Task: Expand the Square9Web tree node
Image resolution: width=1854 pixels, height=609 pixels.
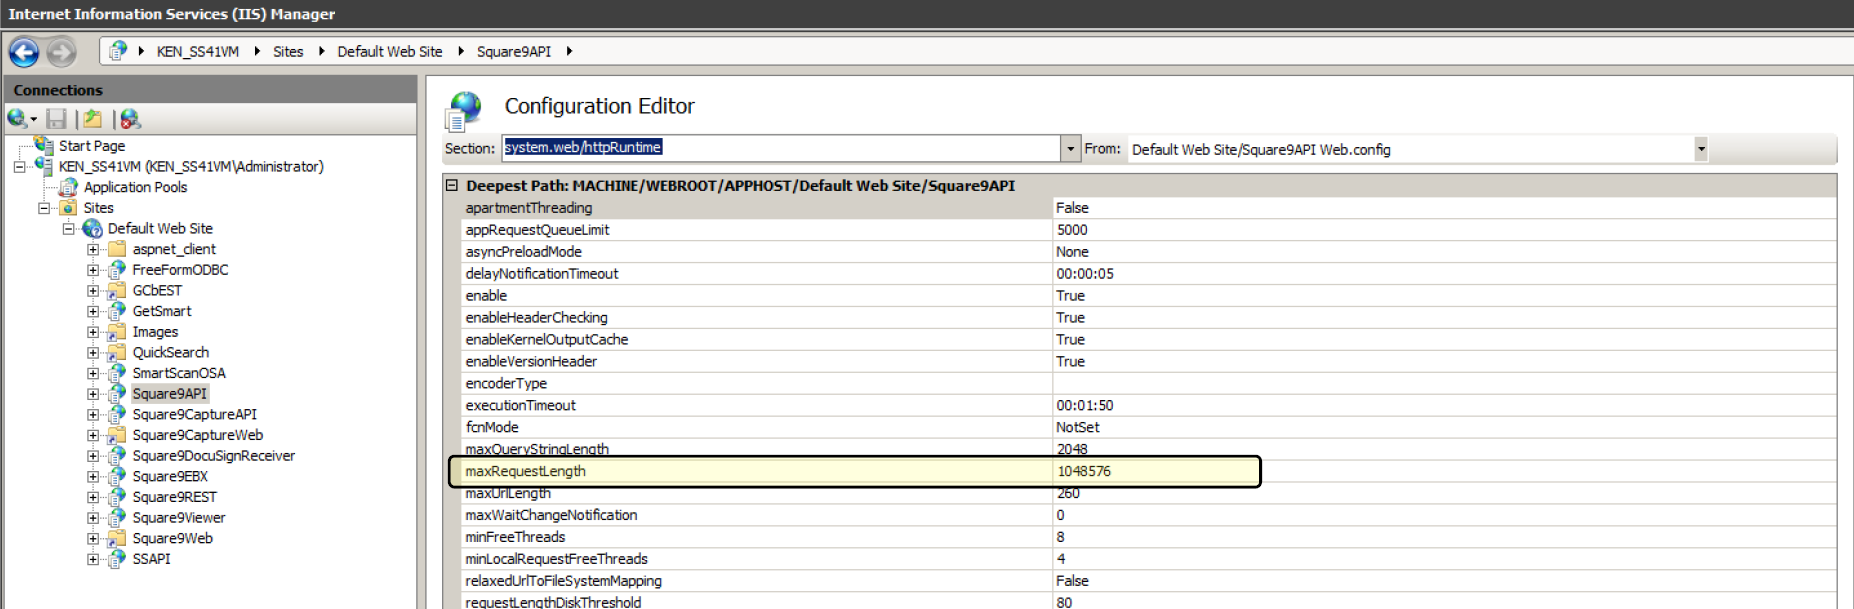Action: tap(93, 538)
